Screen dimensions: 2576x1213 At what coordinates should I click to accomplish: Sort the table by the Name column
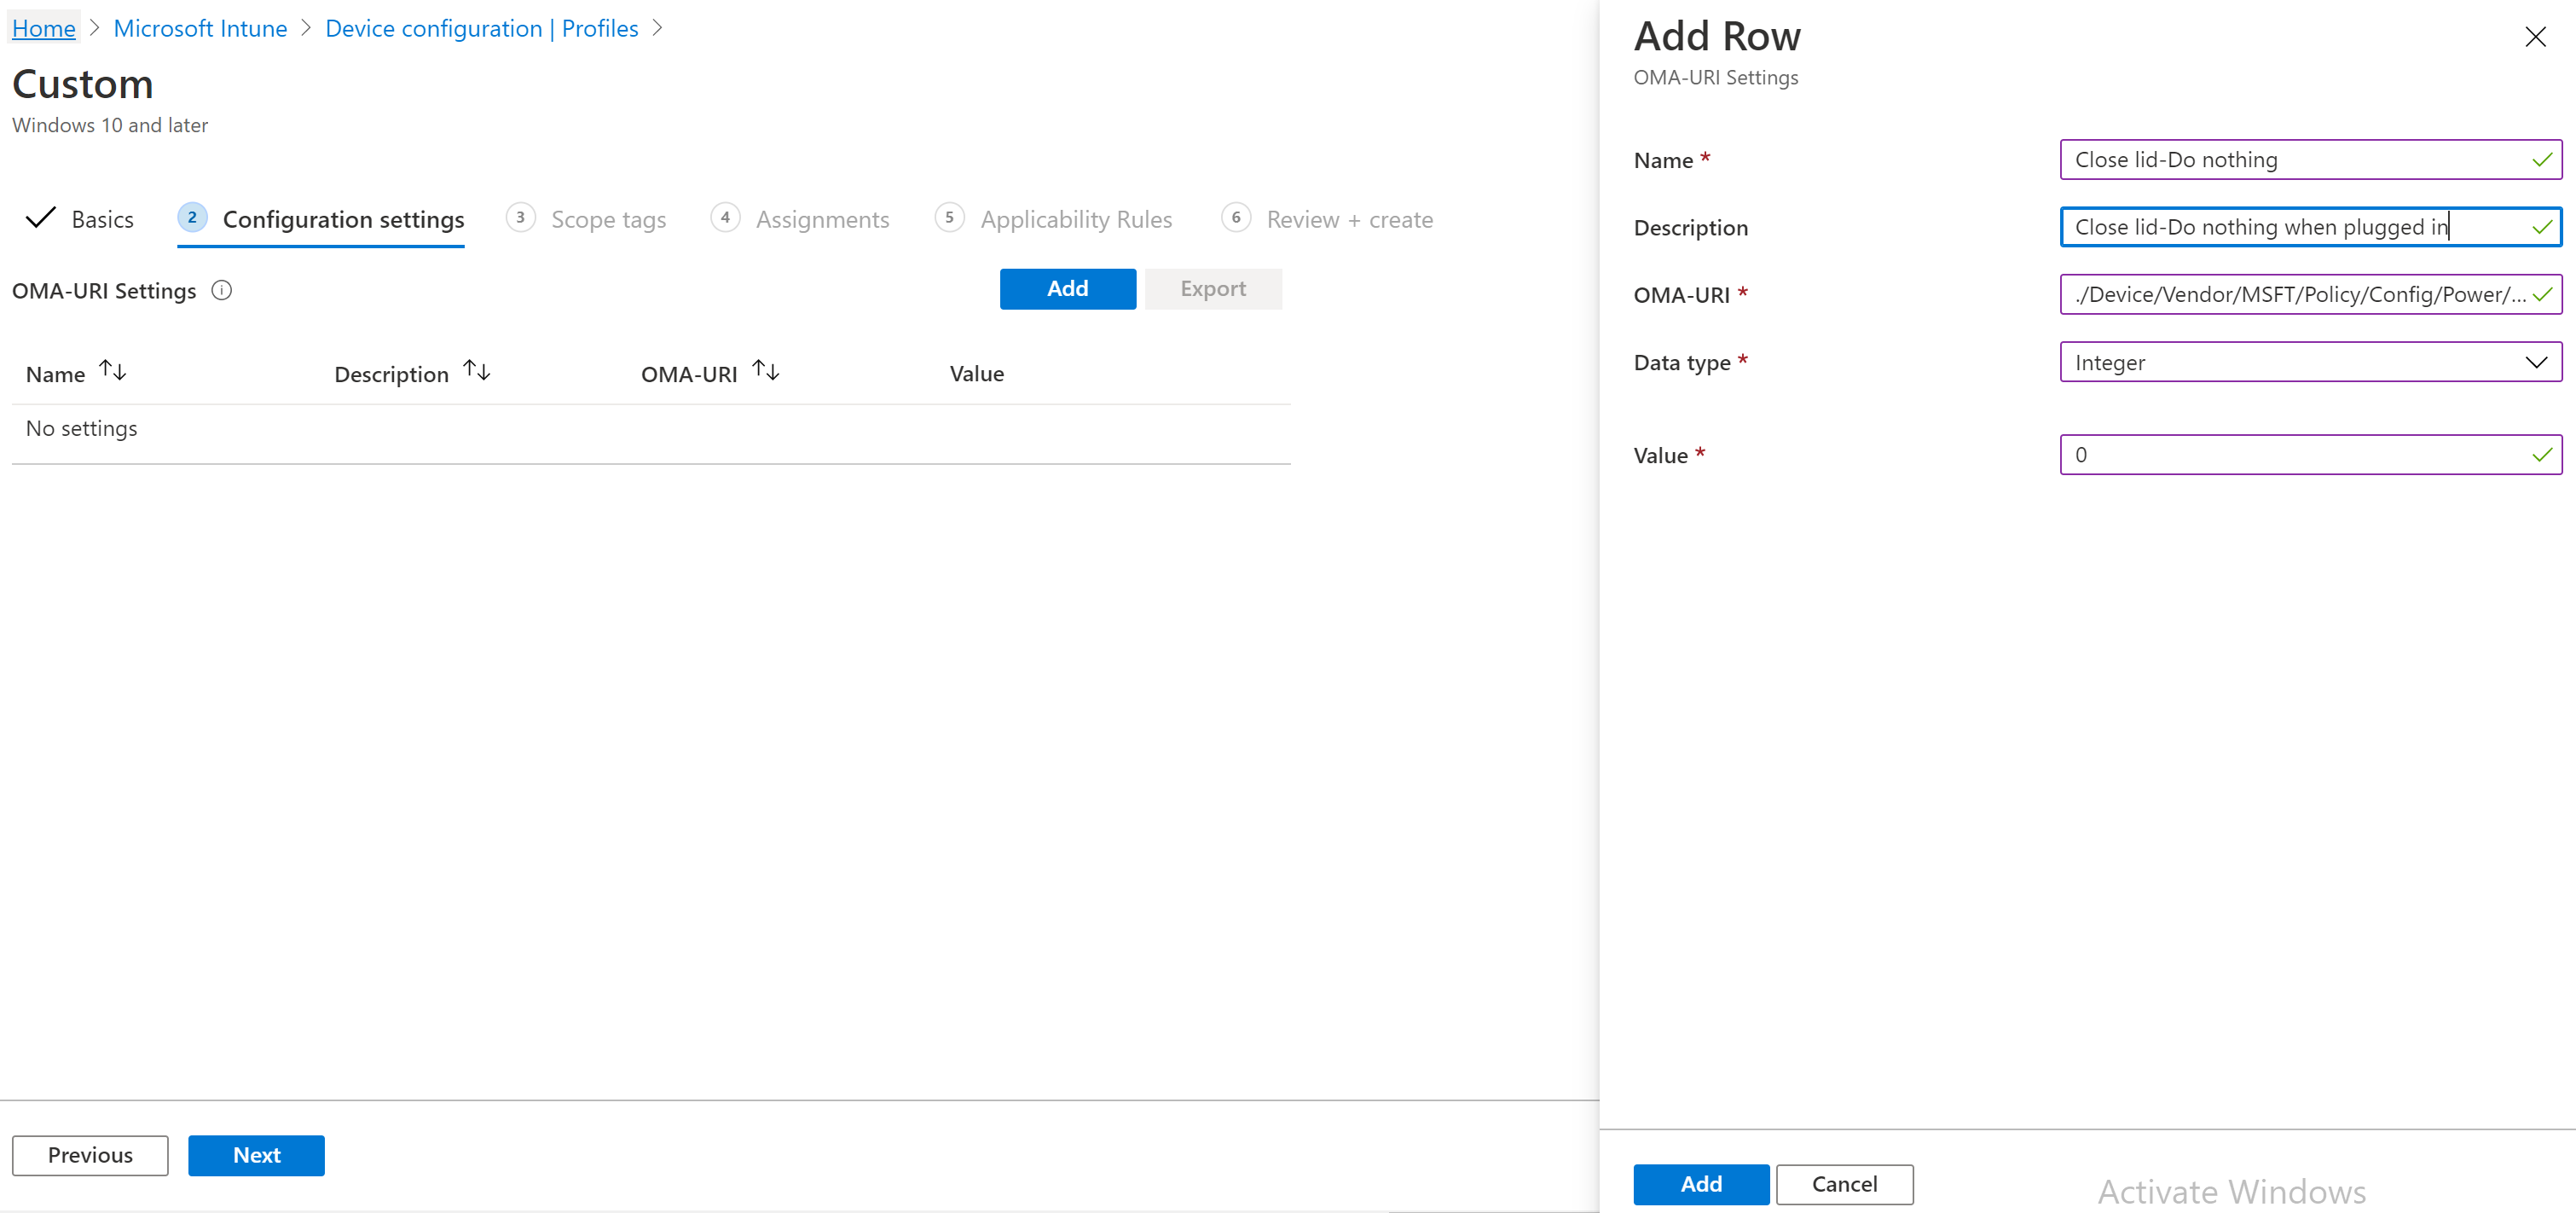pos(112,370)
